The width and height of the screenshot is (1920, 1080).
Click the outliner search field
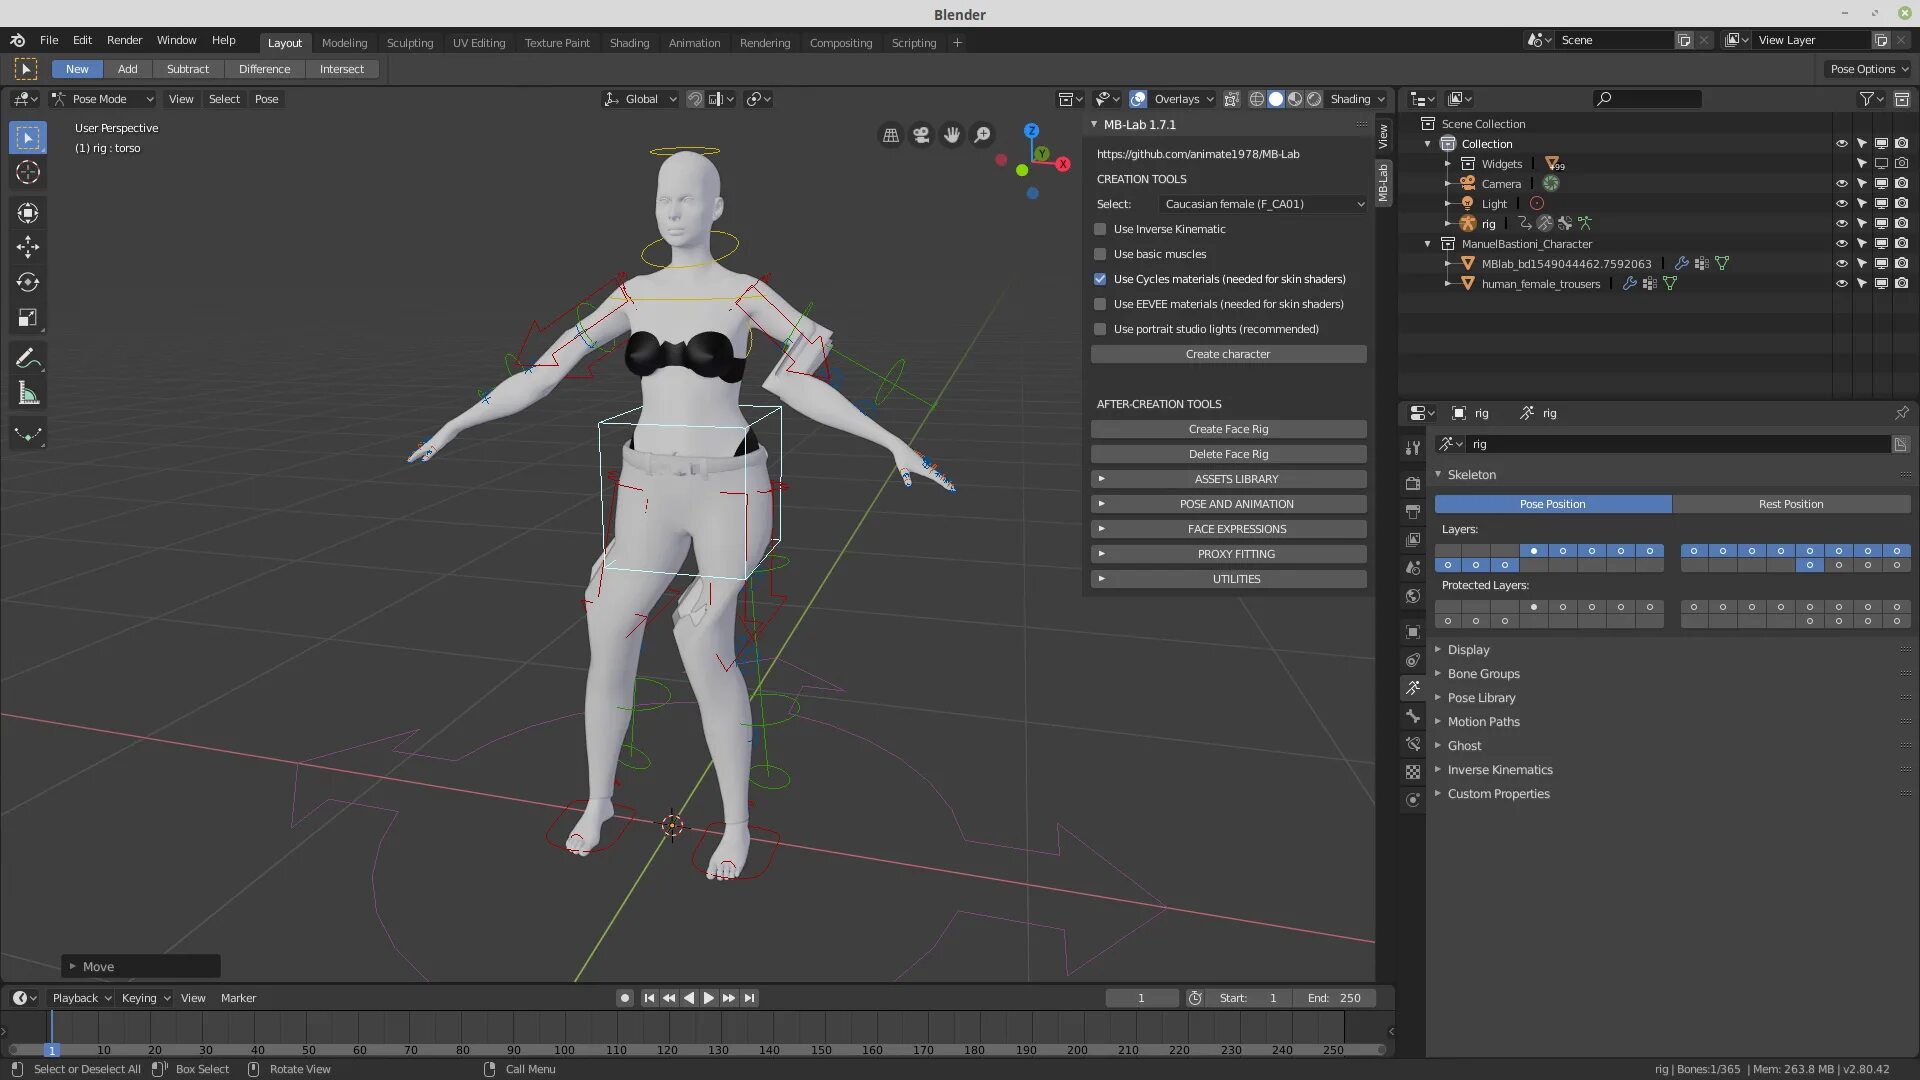click(x=1647, y=99)
